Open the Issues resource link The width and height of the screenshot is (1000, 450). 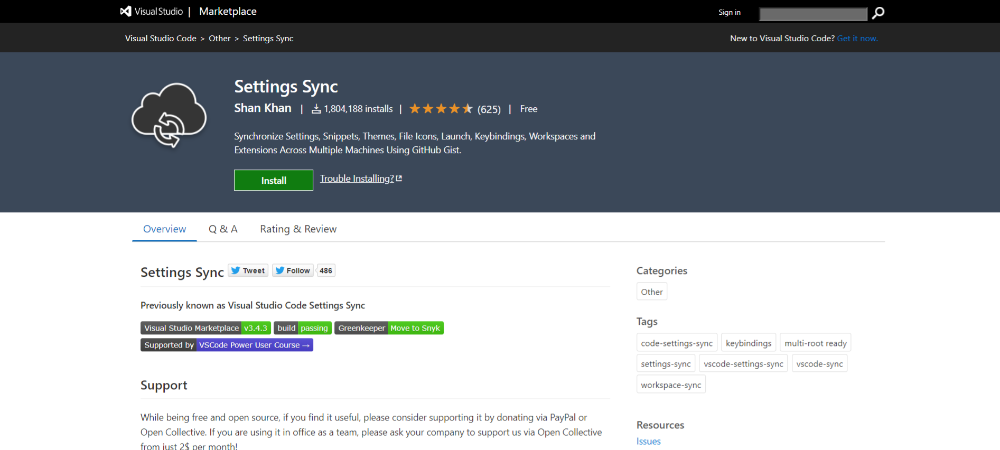649,441
